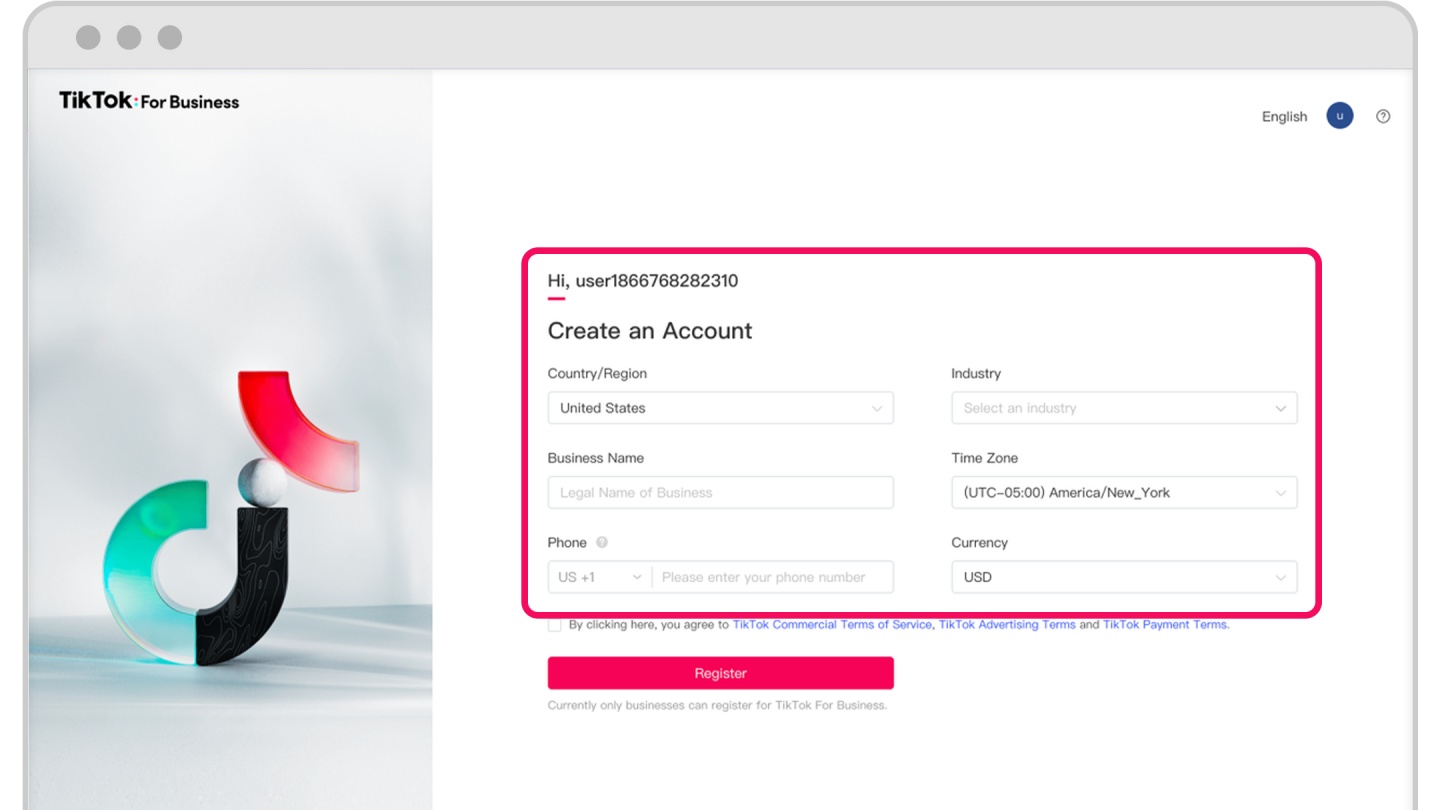The height and width of the screenshot is (810, 1440).
Task: Open TikTok Payment Terms link
Action: (1165, 625)
